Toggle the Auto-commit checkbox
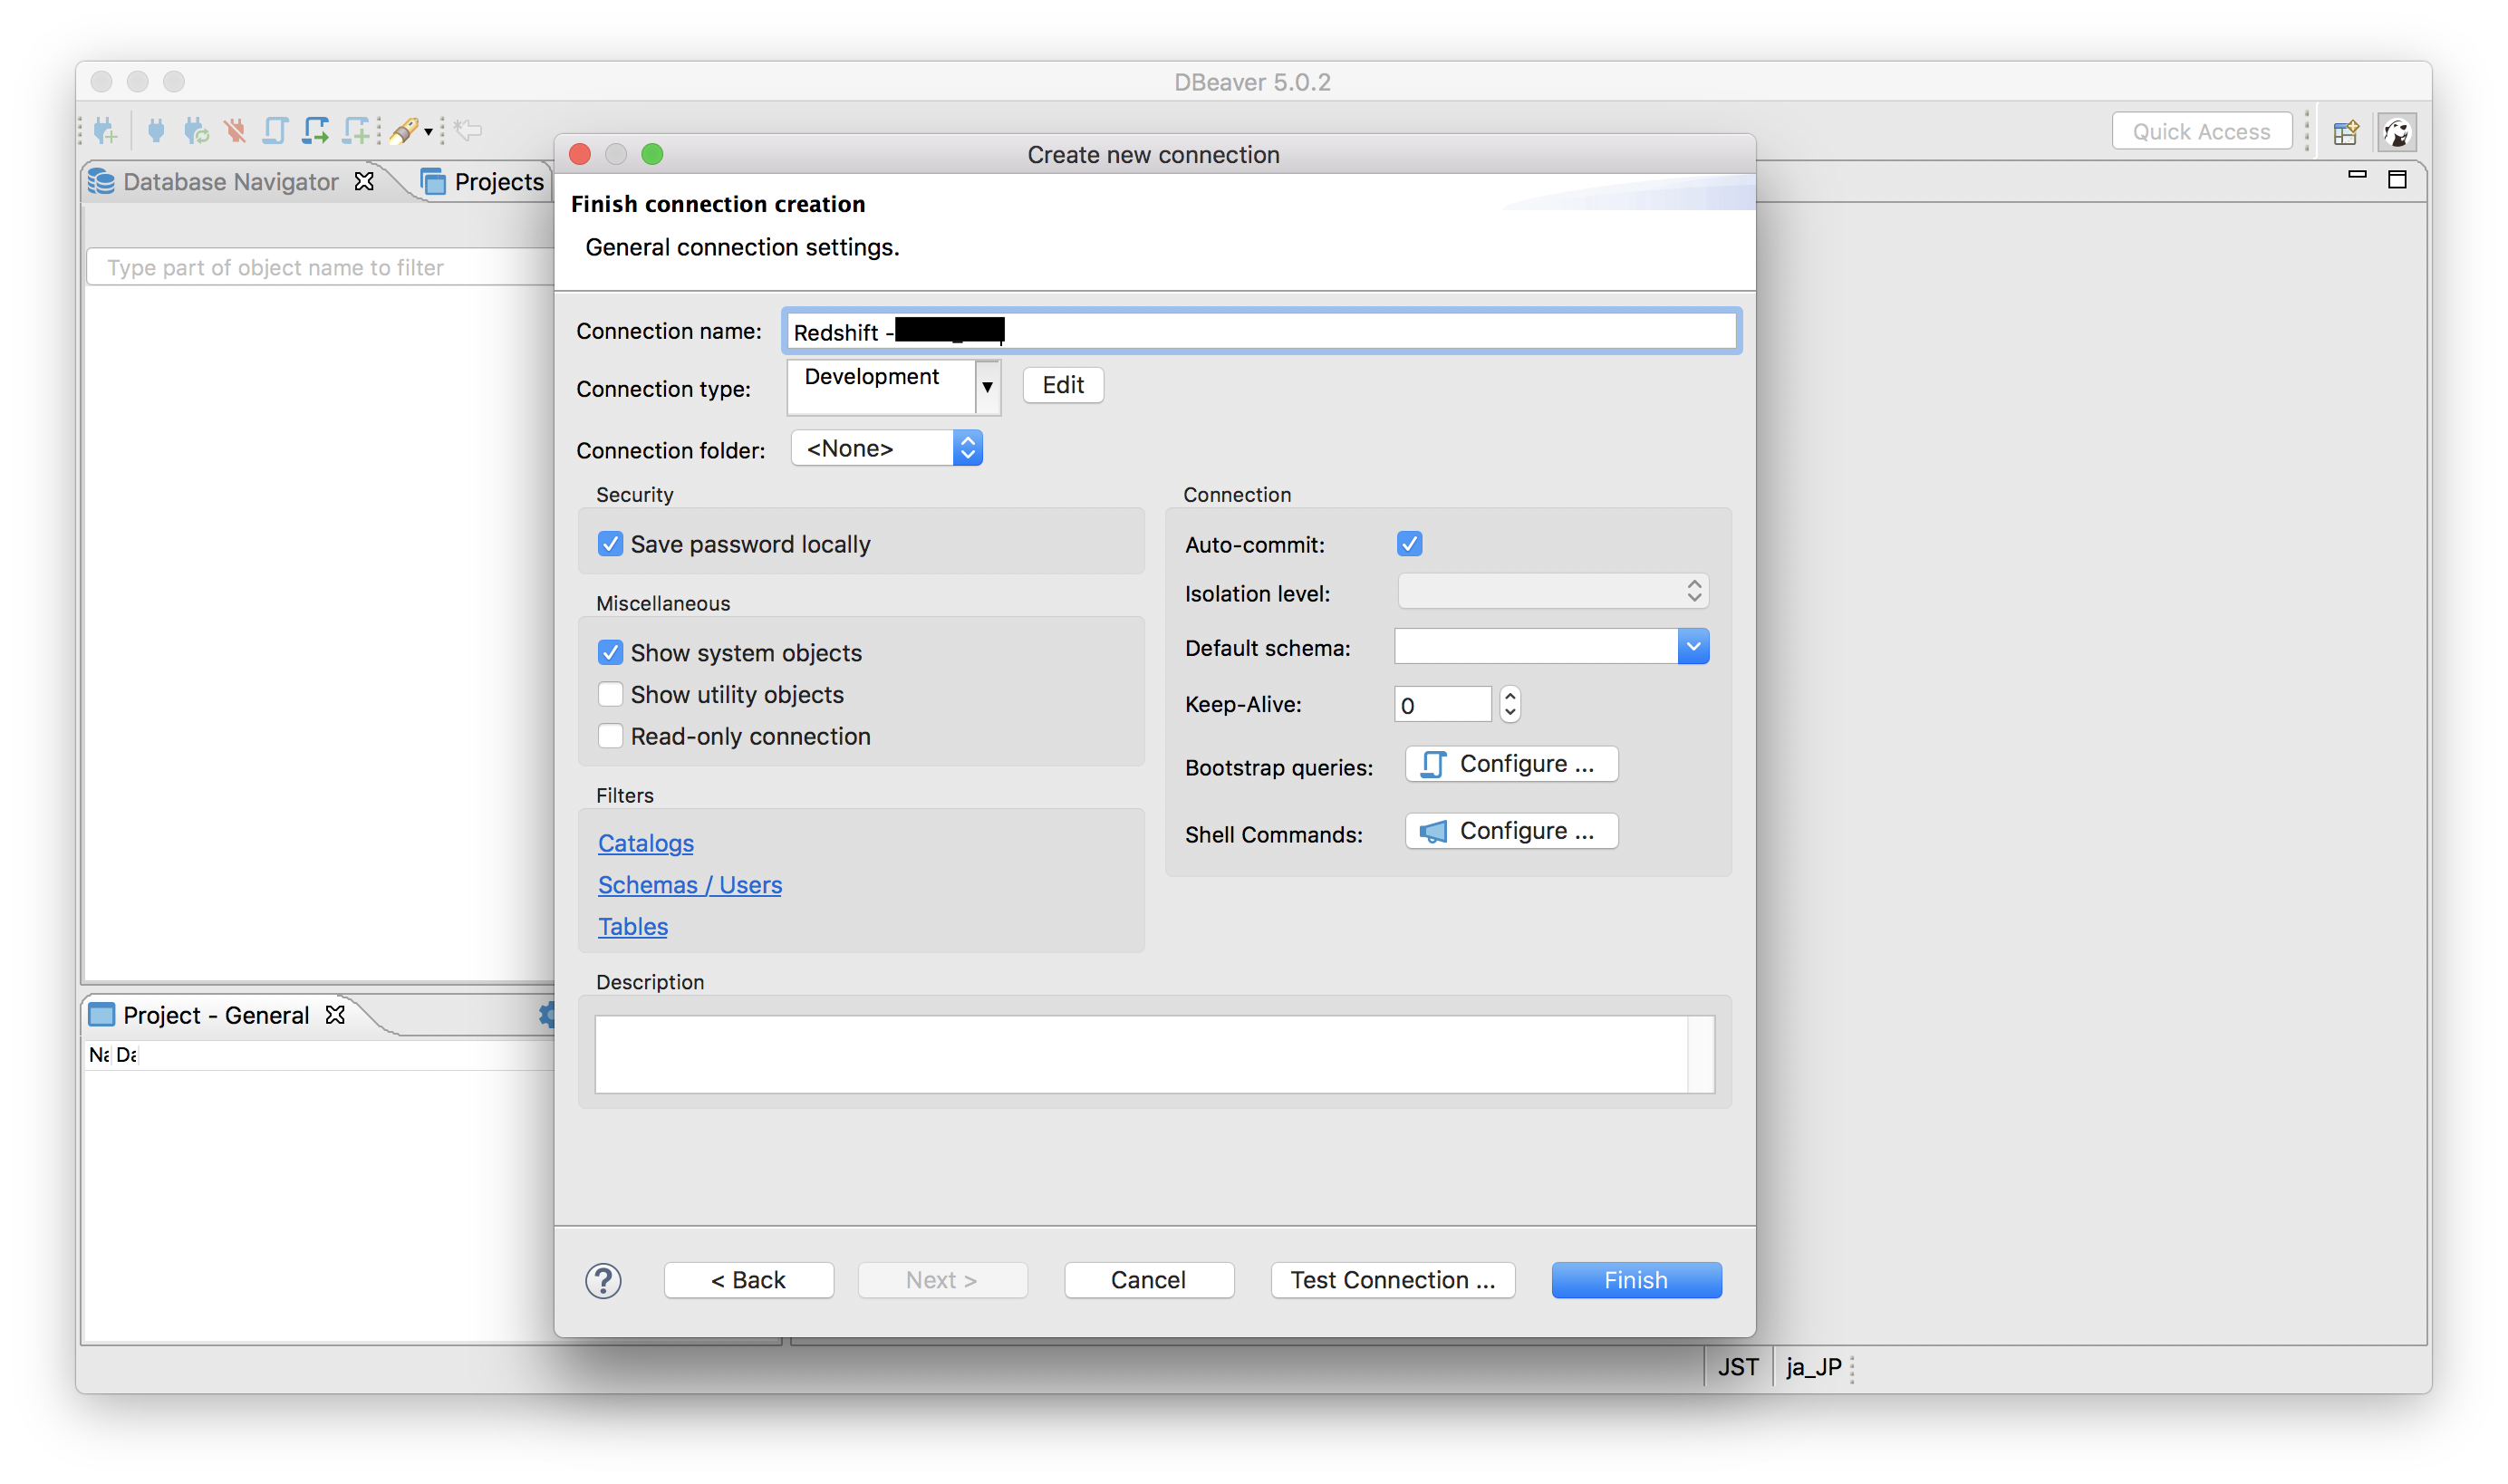The image size is (2508, 1484). point(1409,544)
